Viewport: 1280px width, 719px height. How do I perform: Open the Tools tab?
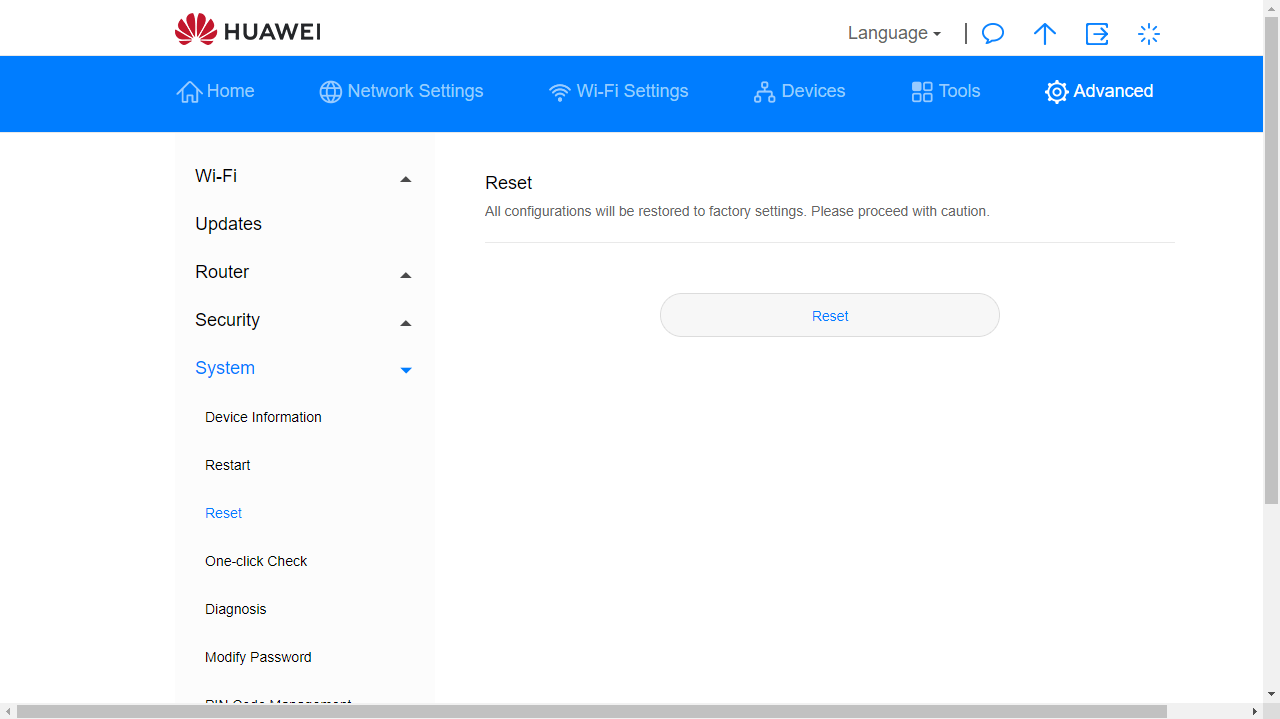(x=946, y=91)
